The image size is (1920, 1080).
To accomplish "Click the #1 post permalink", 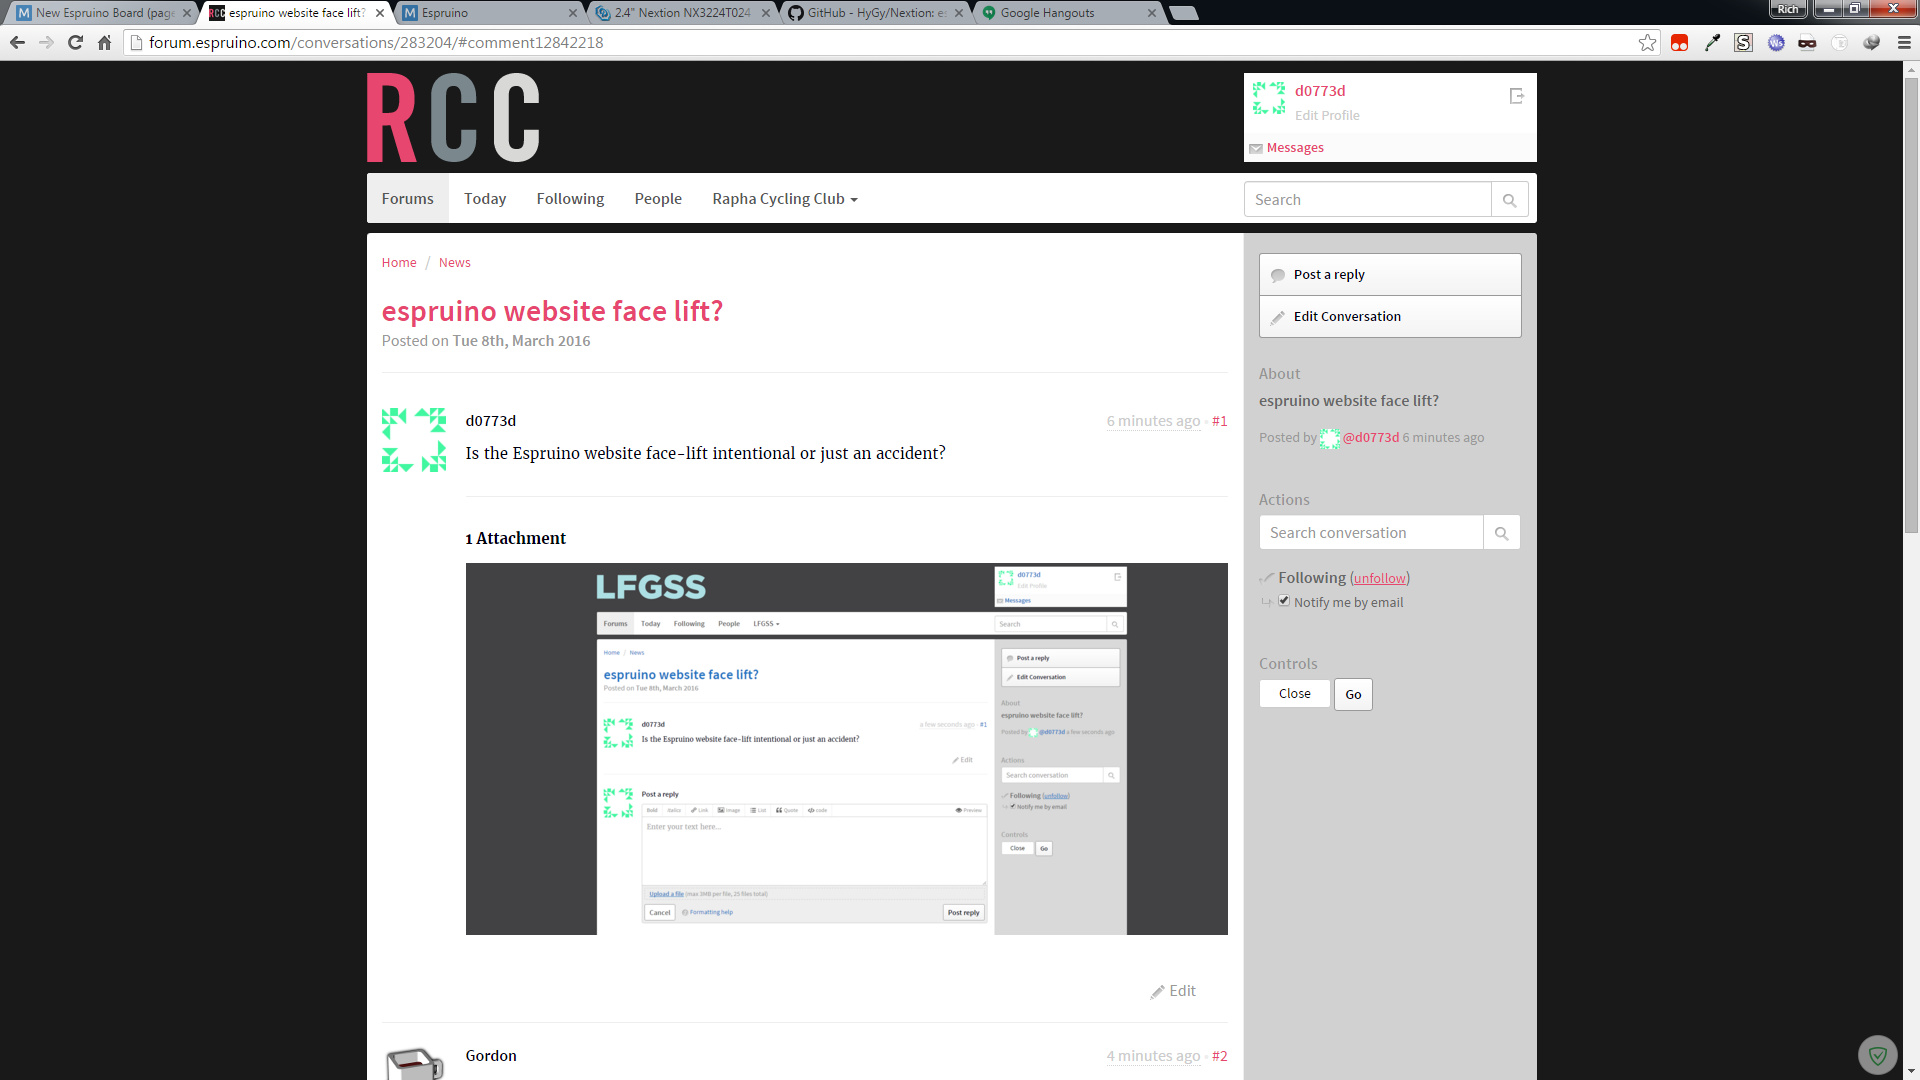I will pos(1219,421).
